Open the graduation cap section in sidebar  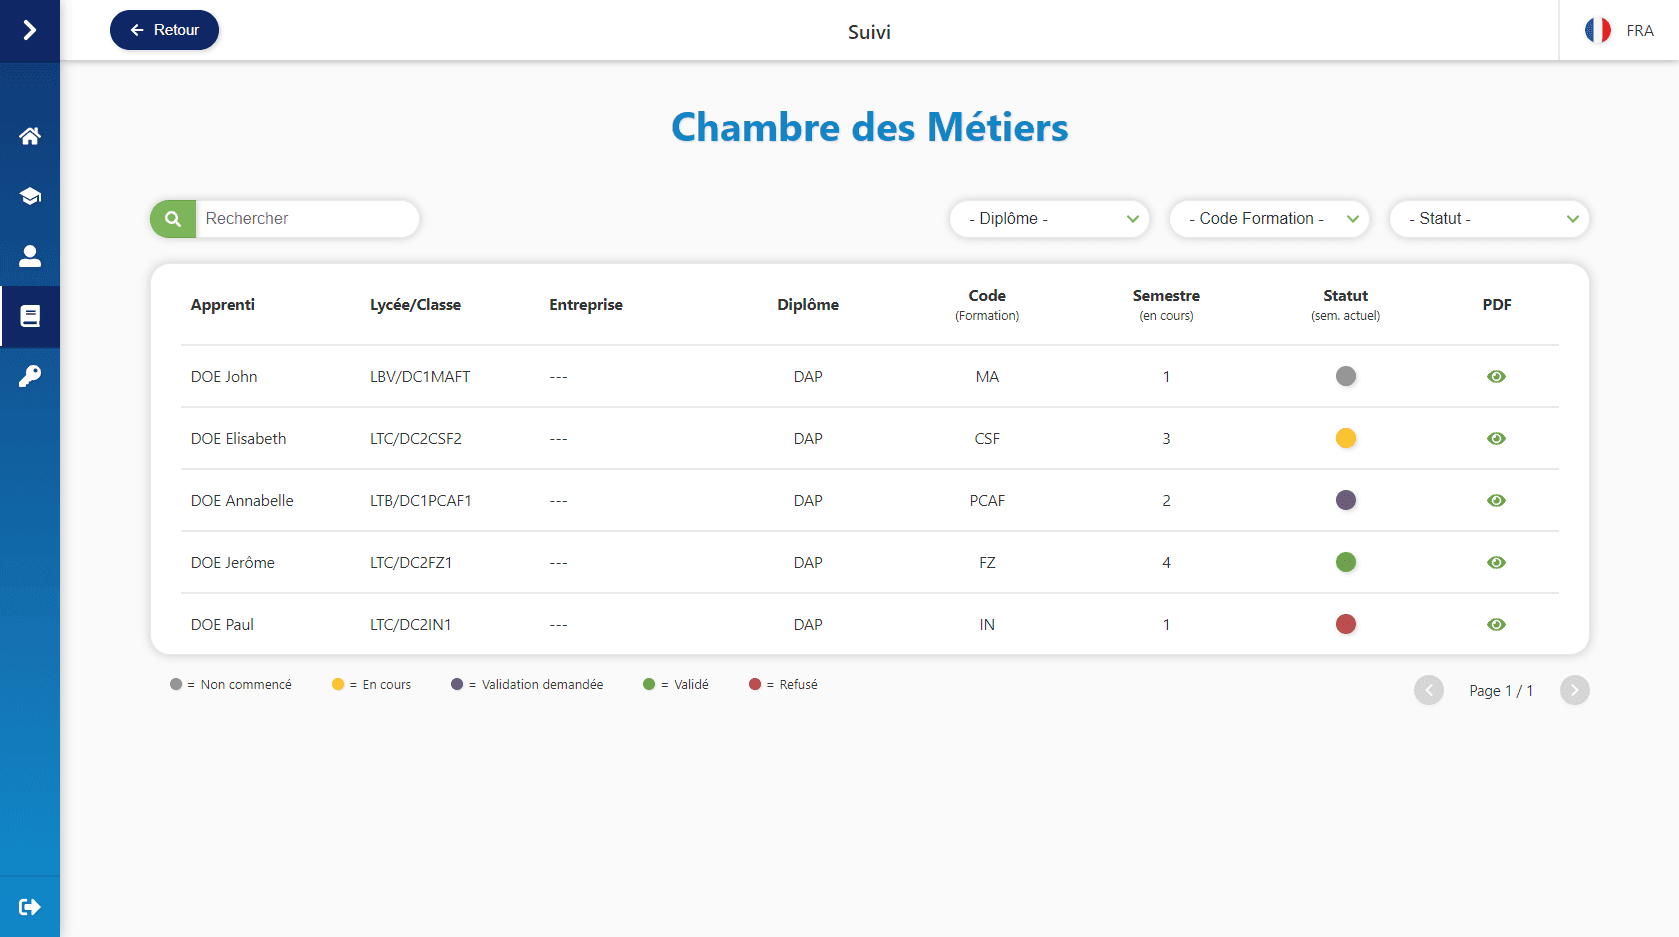(x=30, y=196)
